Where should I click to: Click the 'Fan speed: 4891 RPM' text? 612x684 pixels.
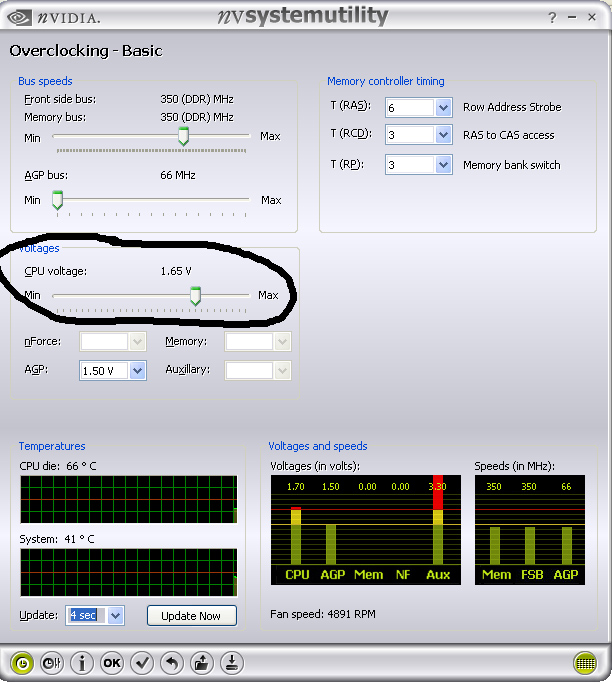(x=323, y=614)
